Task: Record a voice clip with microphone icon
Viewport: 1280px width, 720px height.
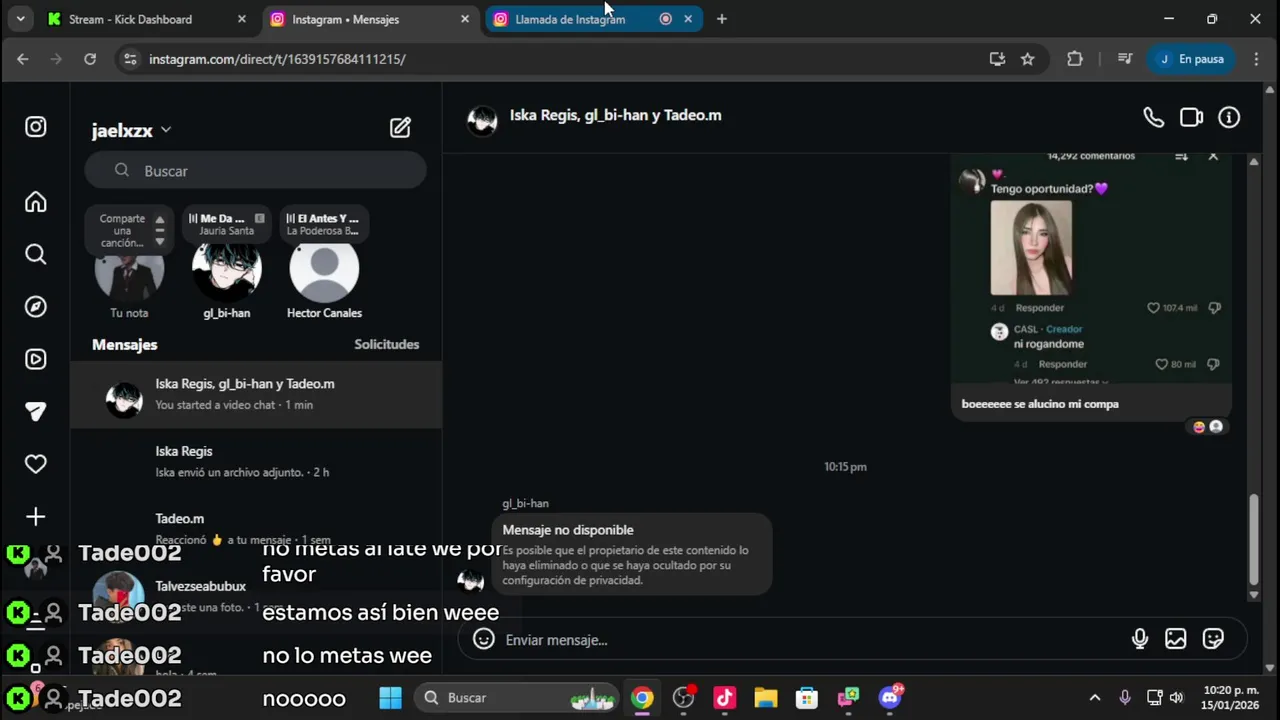Action: tap(1140, 639)
